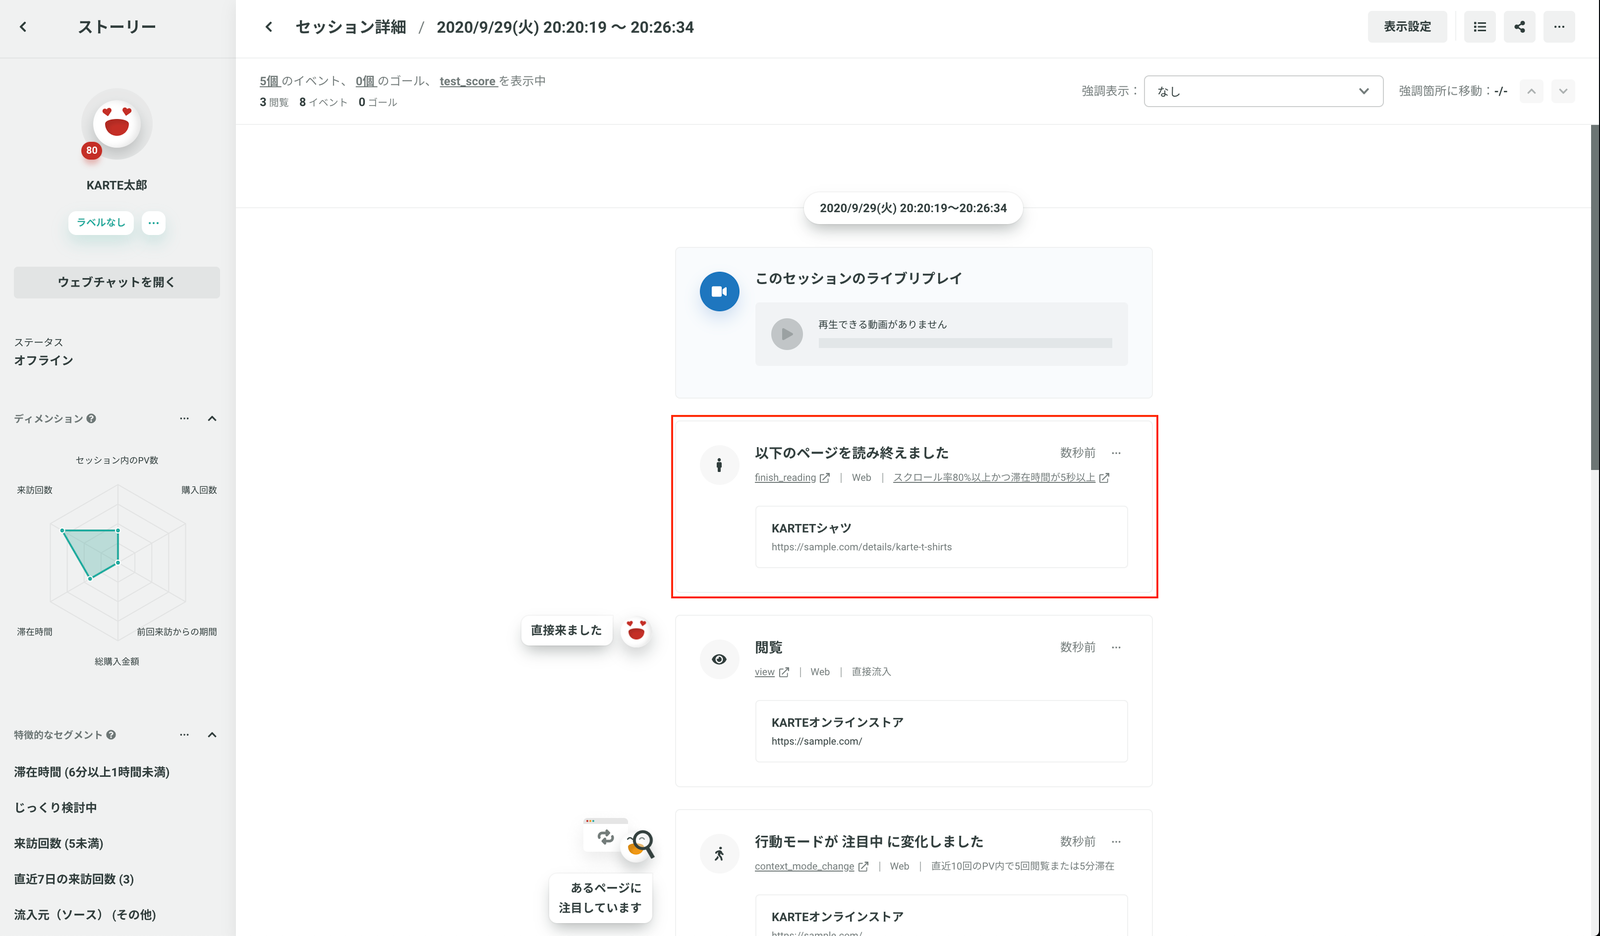The height and width of the screenshot is (936, 1600).
Task: Move to next highlighted spot arrow
Action: click(x=1563, y=91)
